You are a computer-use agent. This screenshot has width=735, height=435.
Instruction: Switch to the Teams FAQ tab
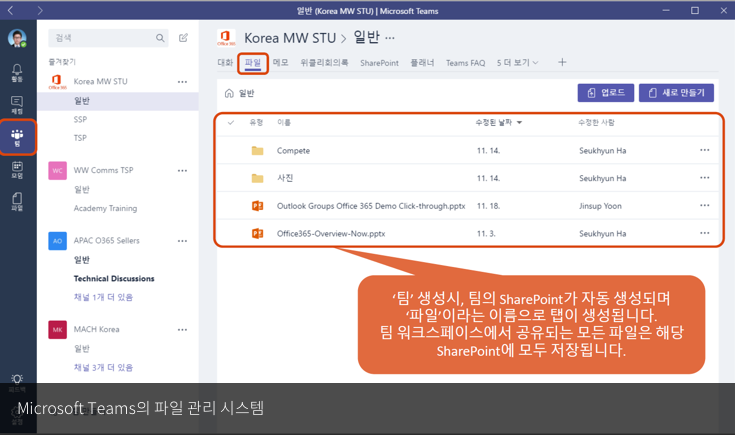pos(465,63)
